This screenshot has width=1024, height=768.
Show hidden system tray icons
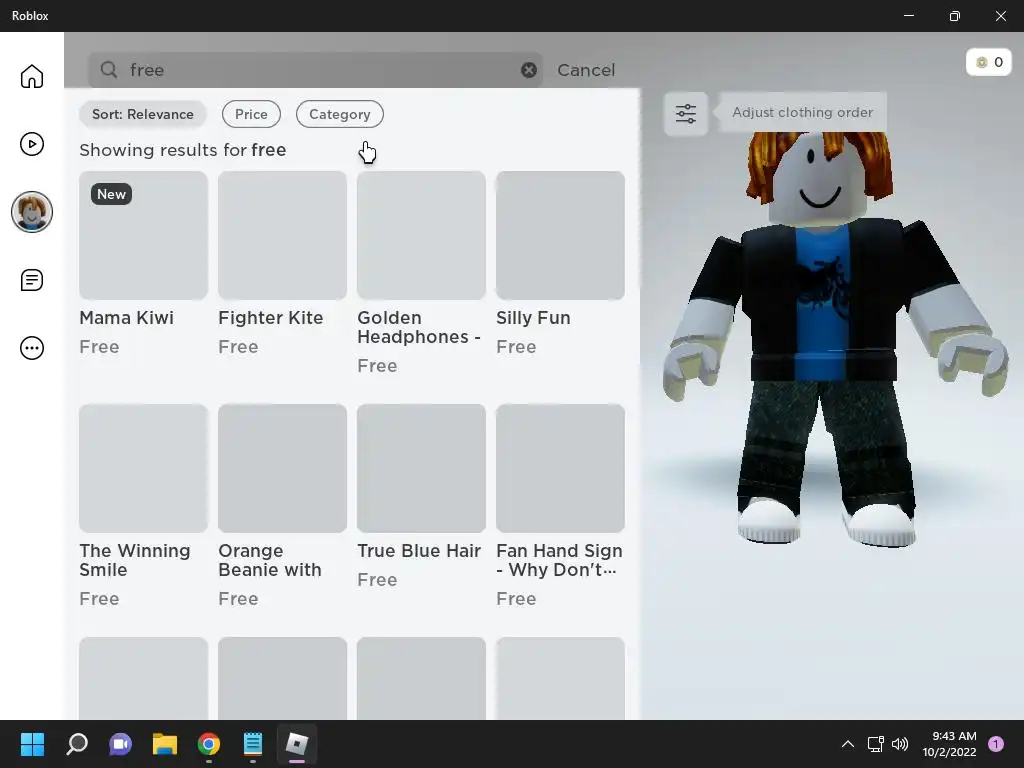848,744
